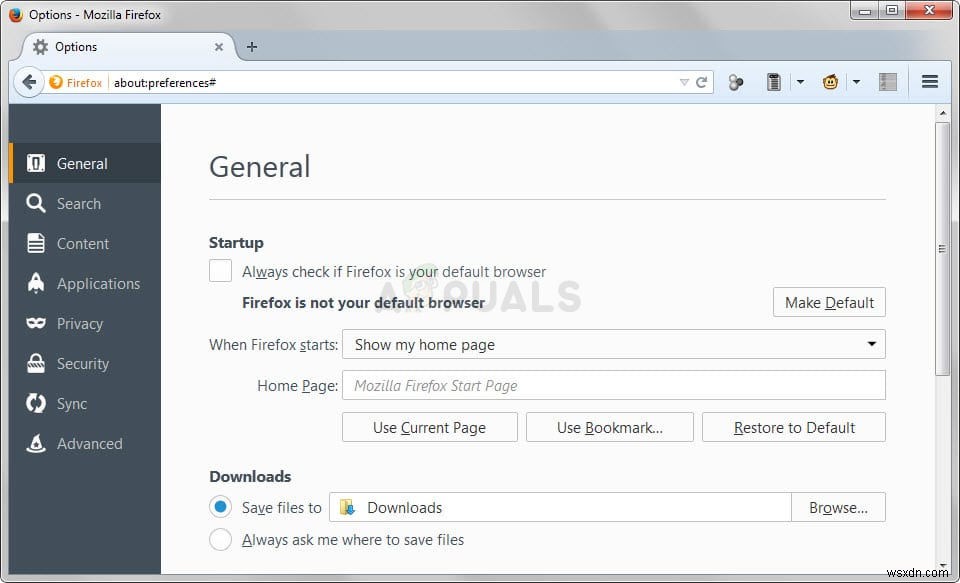Open the Privacy preferences section
960x583 pixels.
[x=80, y=323]
